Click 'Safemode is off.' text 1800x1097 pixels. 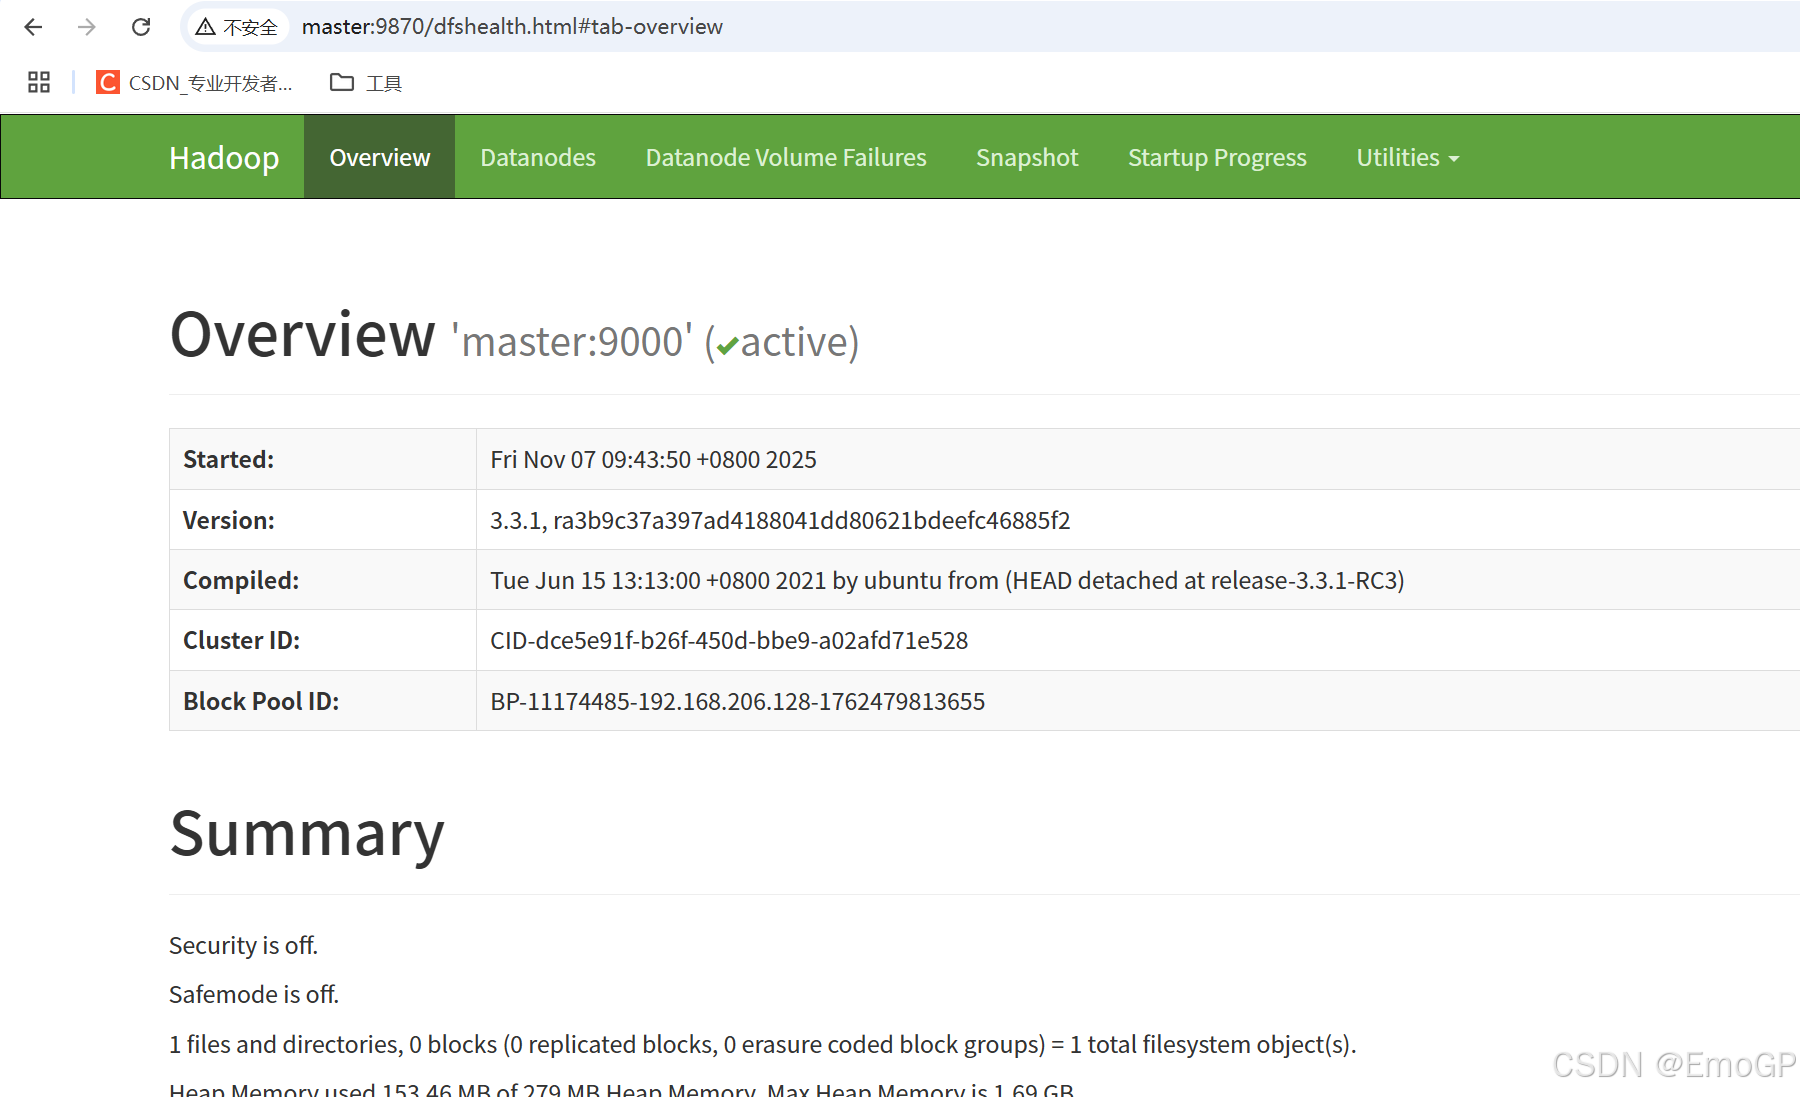(x=254, y=994)
